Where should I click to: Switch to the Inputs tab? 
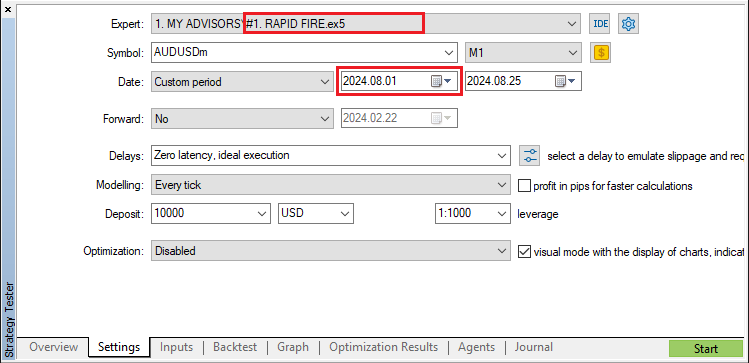tap(176, 347)
